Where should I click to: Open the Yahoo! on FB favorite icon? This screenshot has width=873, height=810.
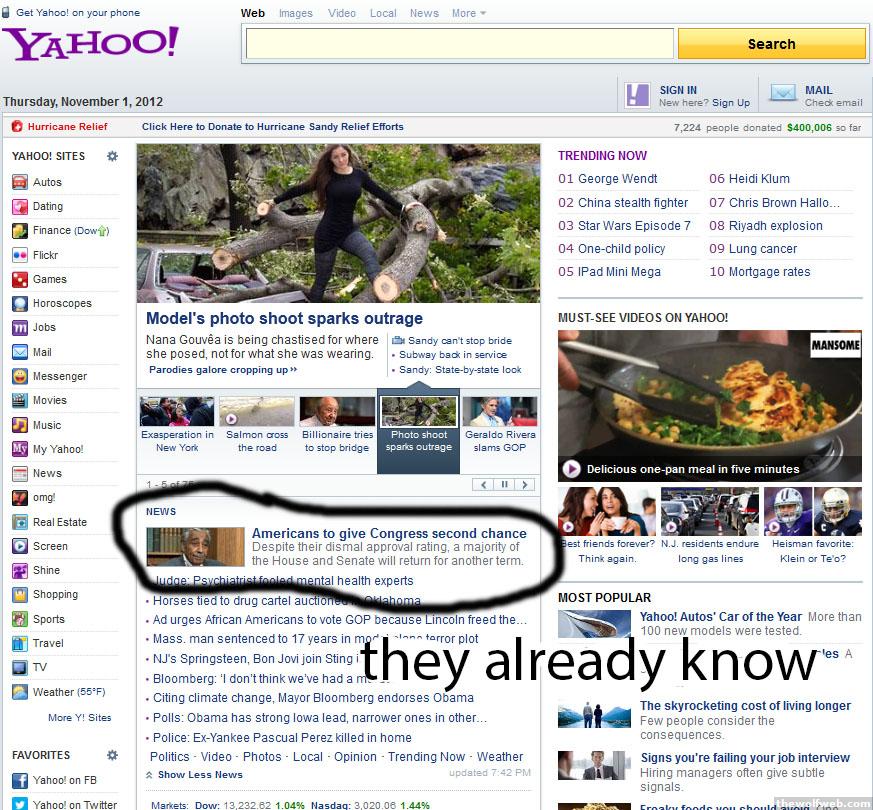pos(19,780)
